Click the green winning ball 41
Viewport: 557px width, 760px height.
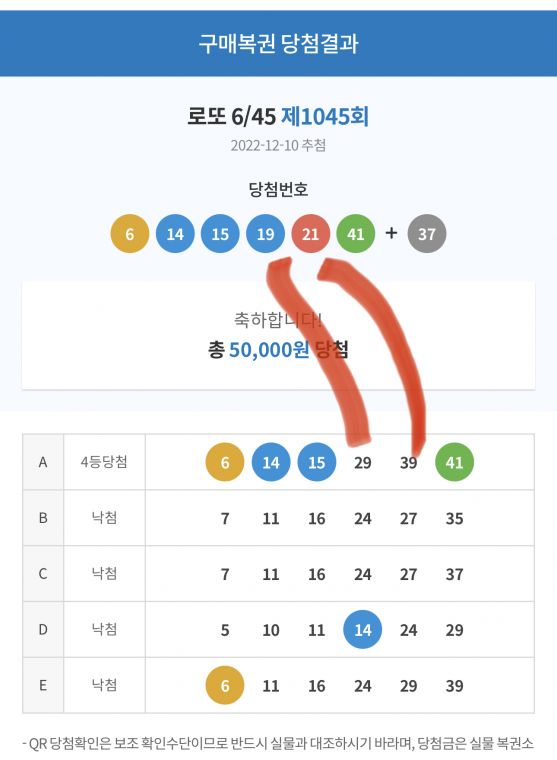coord(355,234)
